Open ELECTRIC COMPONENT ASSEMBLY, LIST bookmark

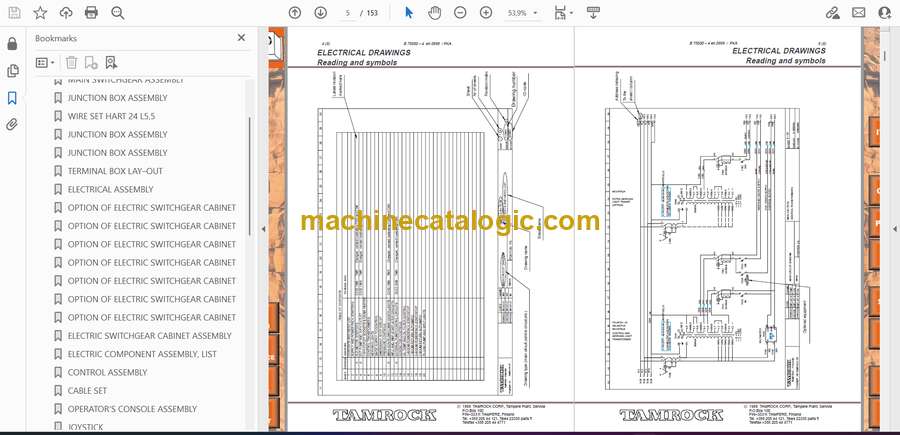coord(142,354)
